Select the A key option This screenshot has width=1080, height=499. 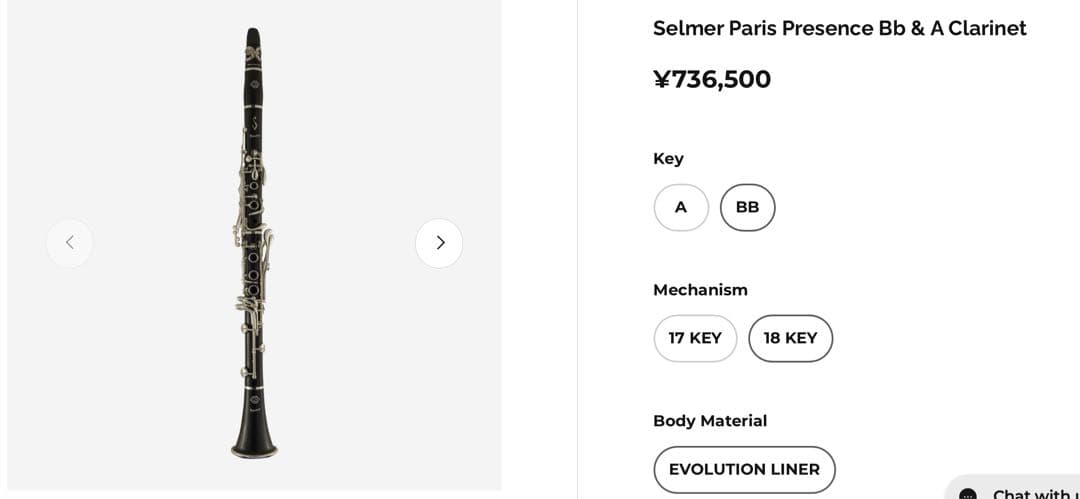[x=681, y=207]
